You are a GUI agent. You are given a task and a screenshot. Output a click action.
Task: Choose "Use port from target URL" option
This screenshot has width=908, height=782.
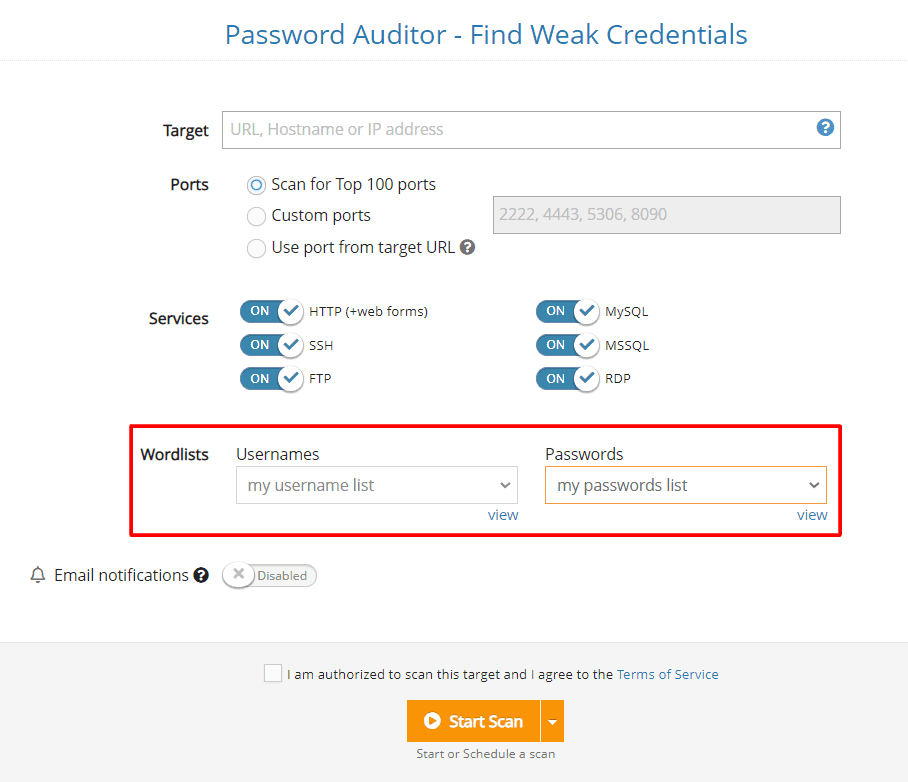(256, 247)
